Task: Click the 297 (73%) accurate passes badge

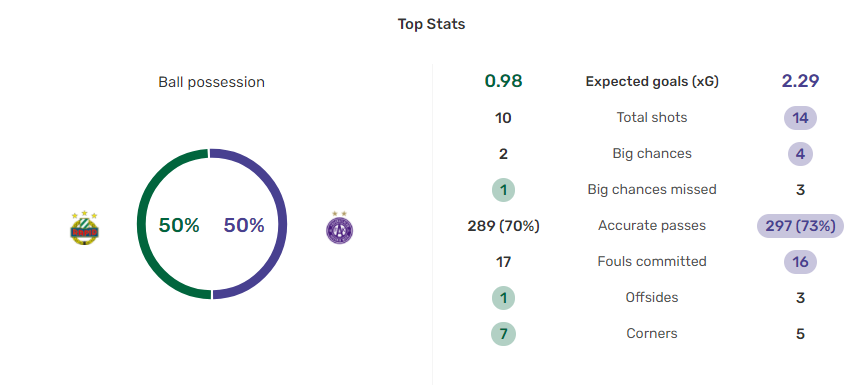Action: pyautogui.click(x=800, y=226)
